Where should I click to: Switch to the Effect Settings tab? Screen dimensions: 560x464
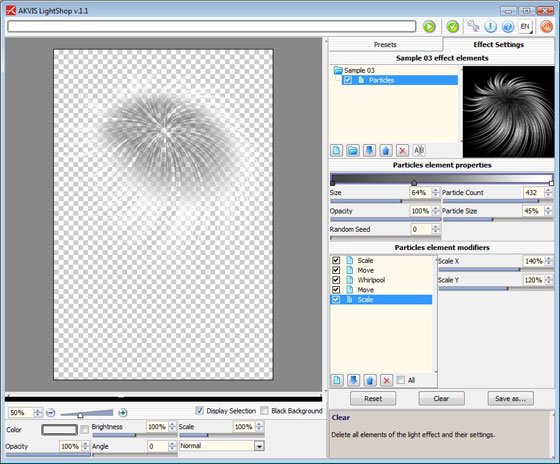tap(499, 45)
